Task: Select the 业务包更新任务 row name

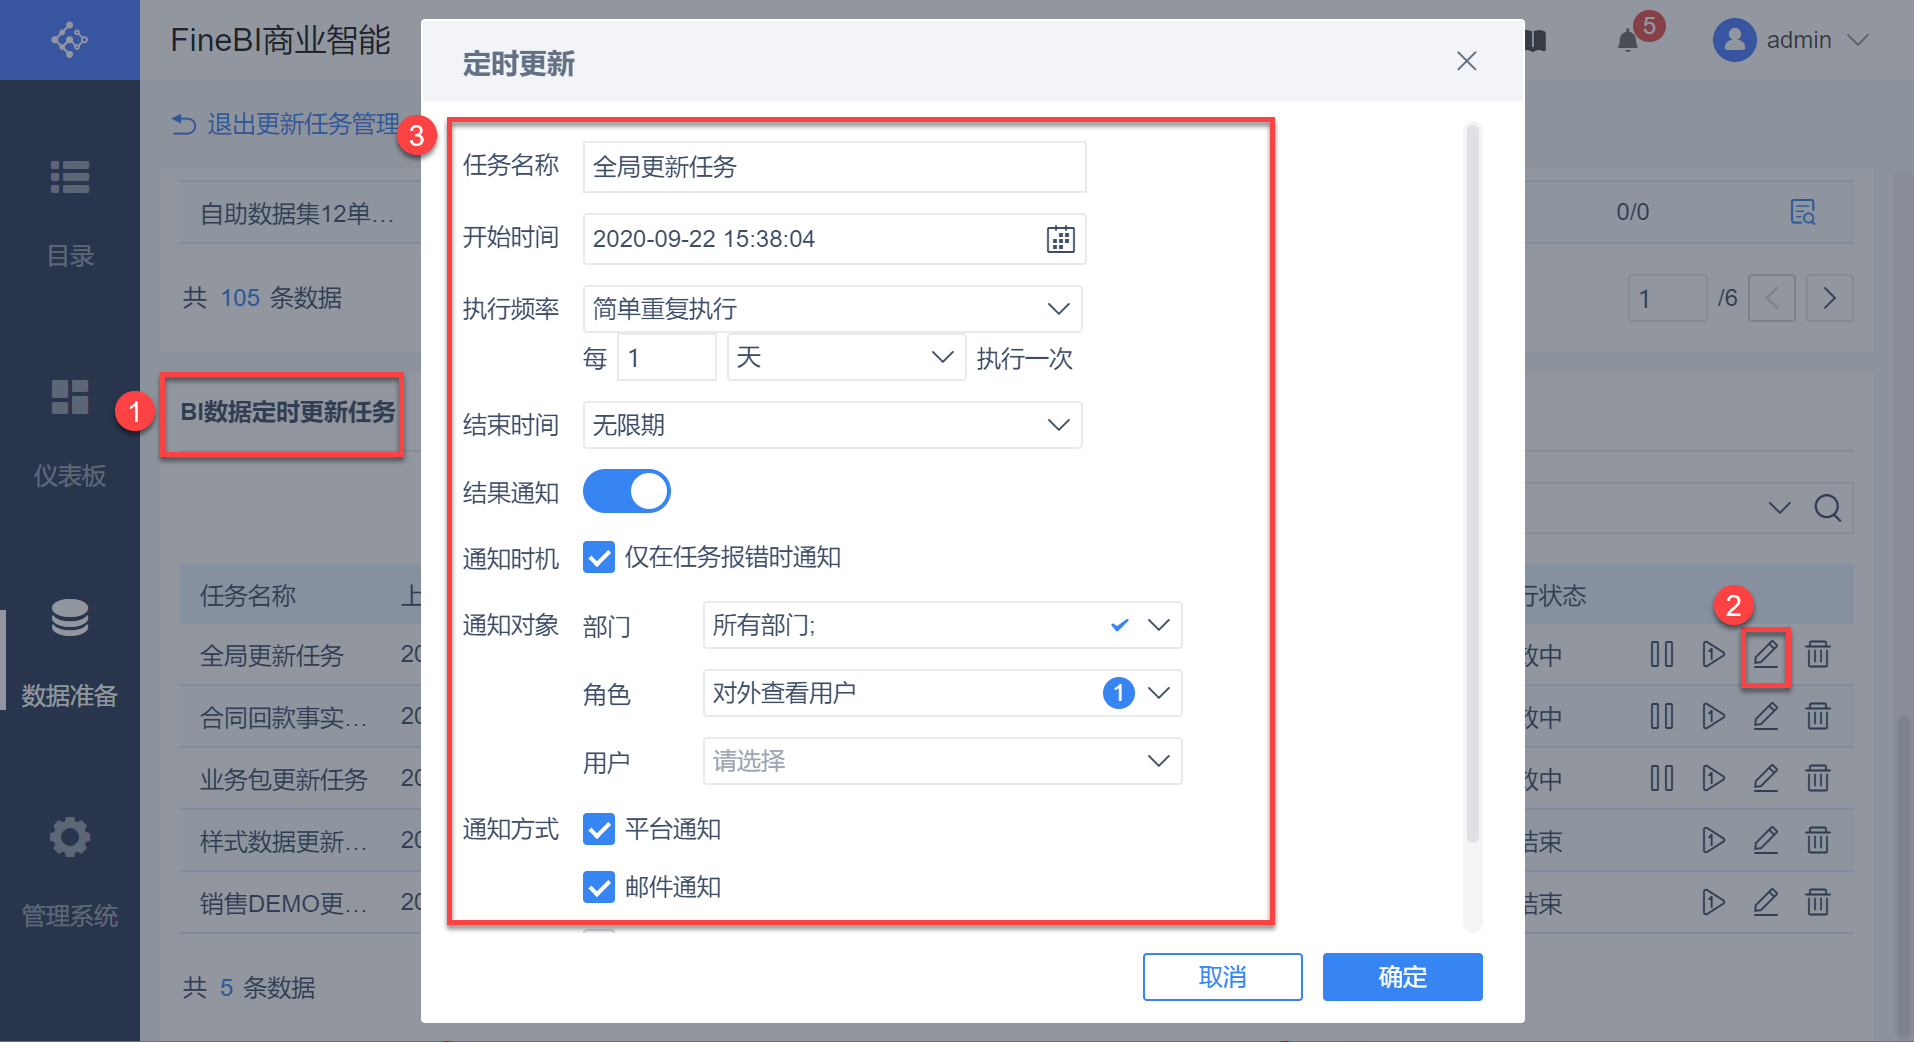Action: [x=284, y=780]
